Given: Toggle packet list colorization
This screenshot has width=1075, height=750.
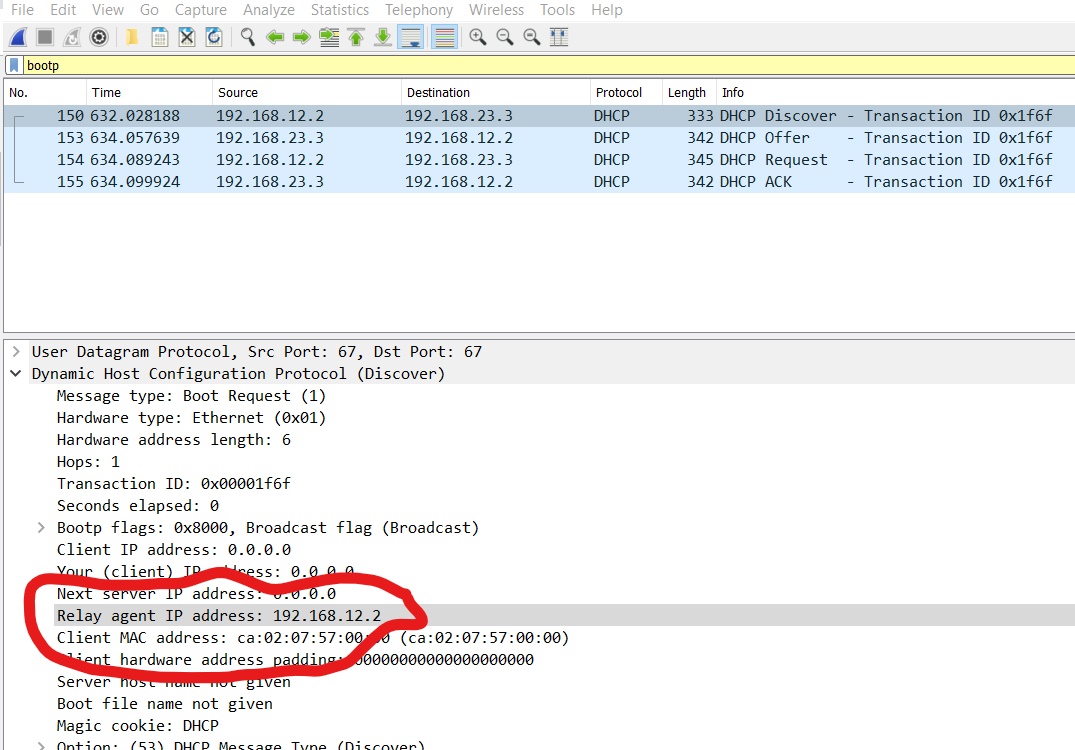Looking at the screenshot, I should pos(443,36).
